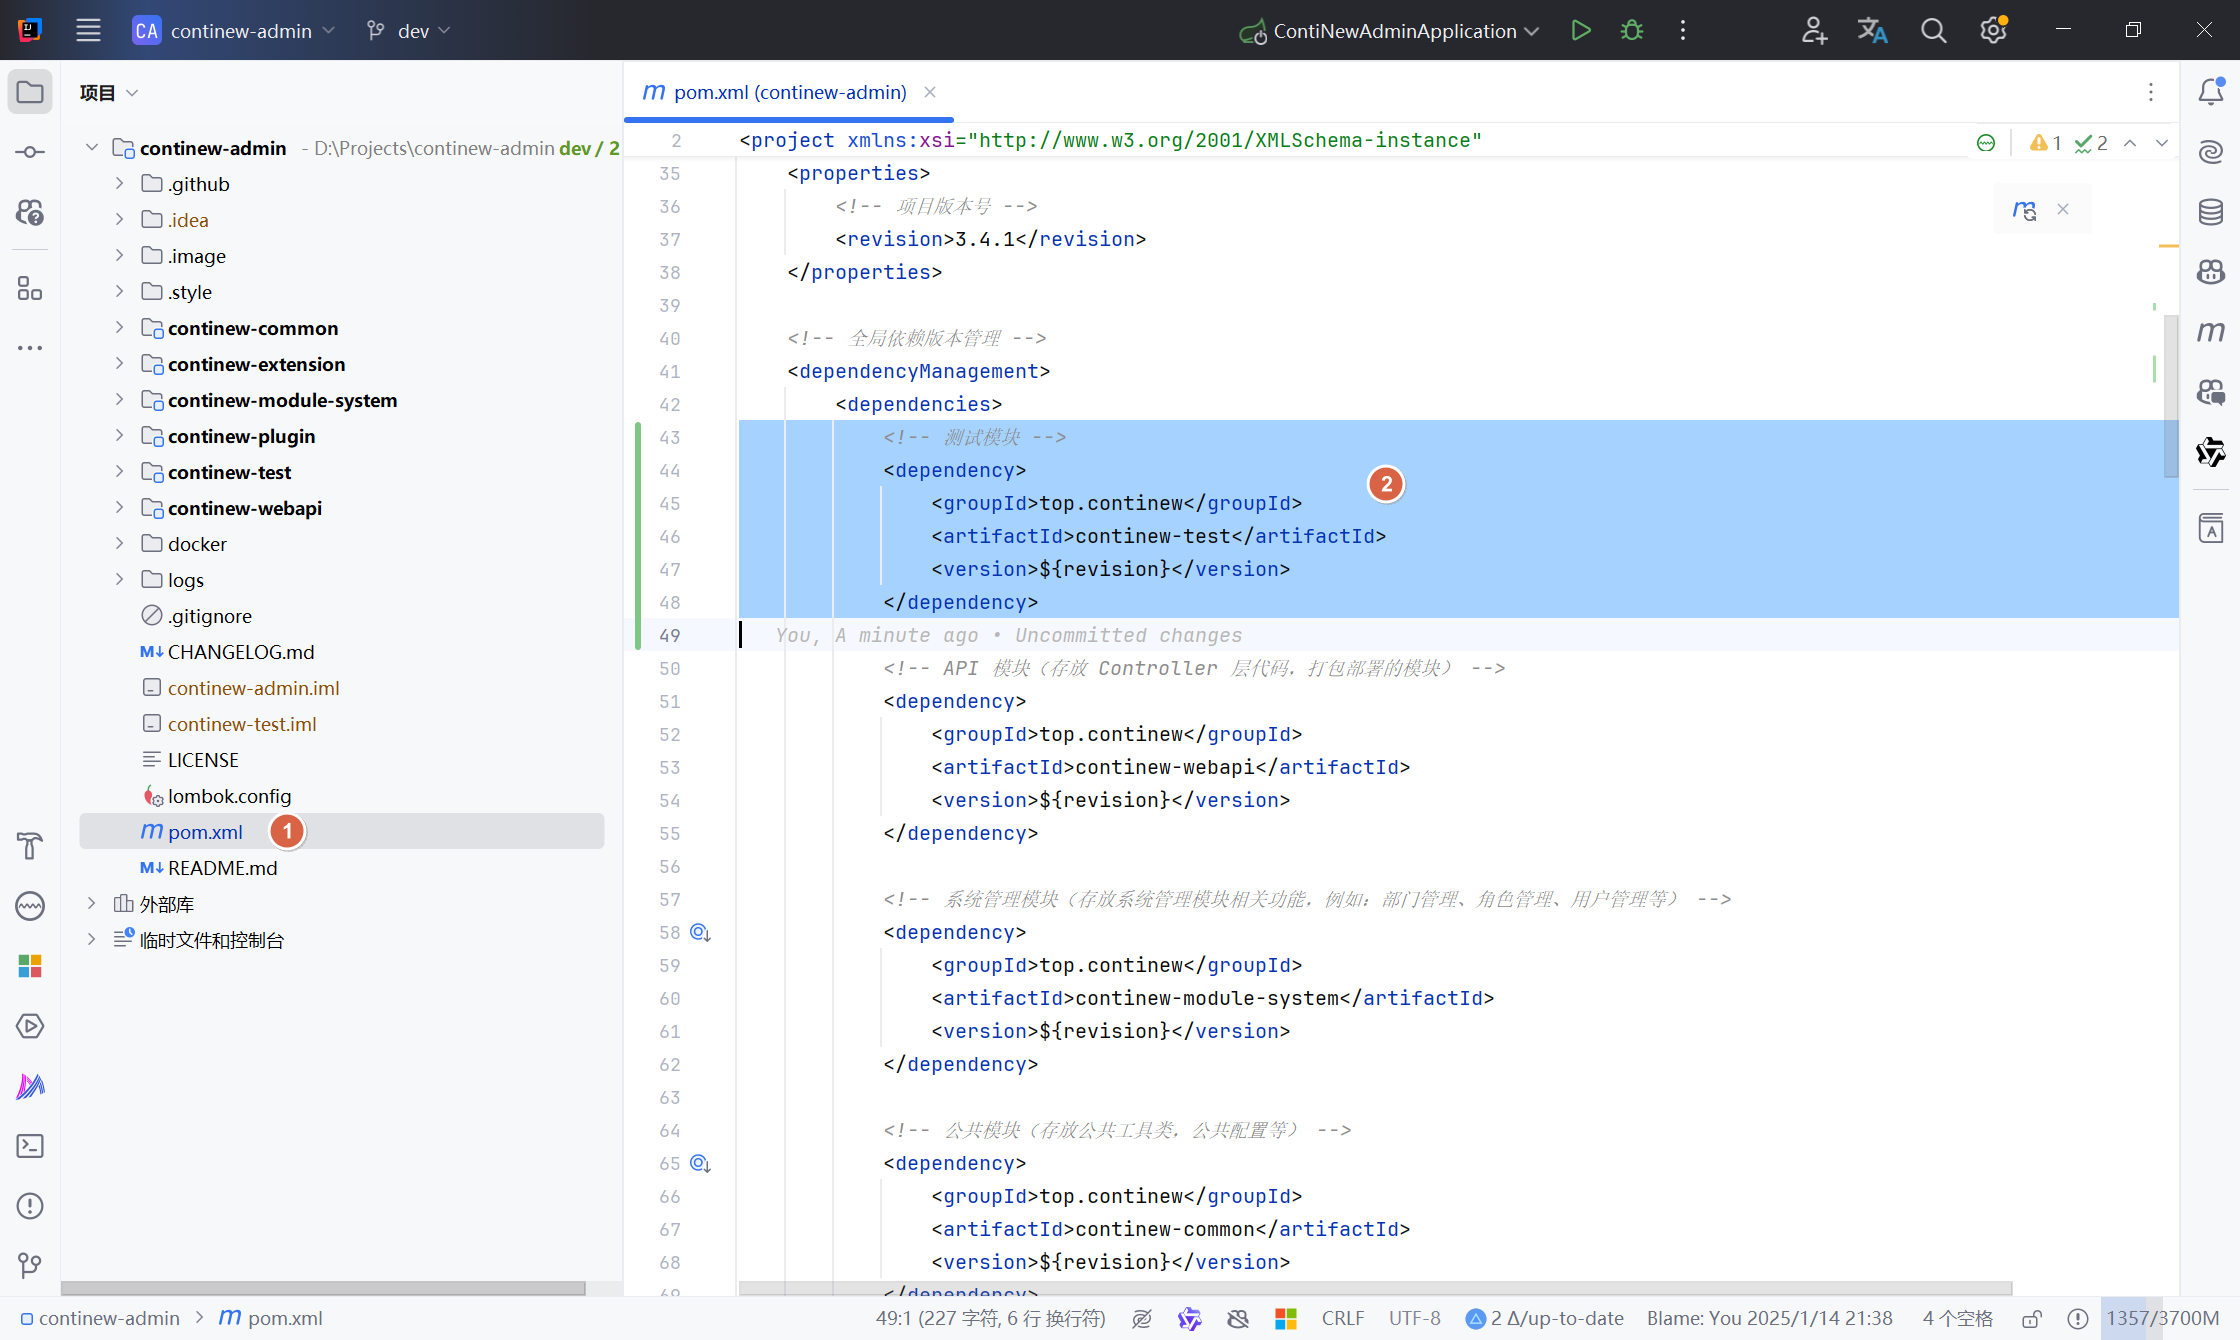Open the Services tool window

point(30,1026)
